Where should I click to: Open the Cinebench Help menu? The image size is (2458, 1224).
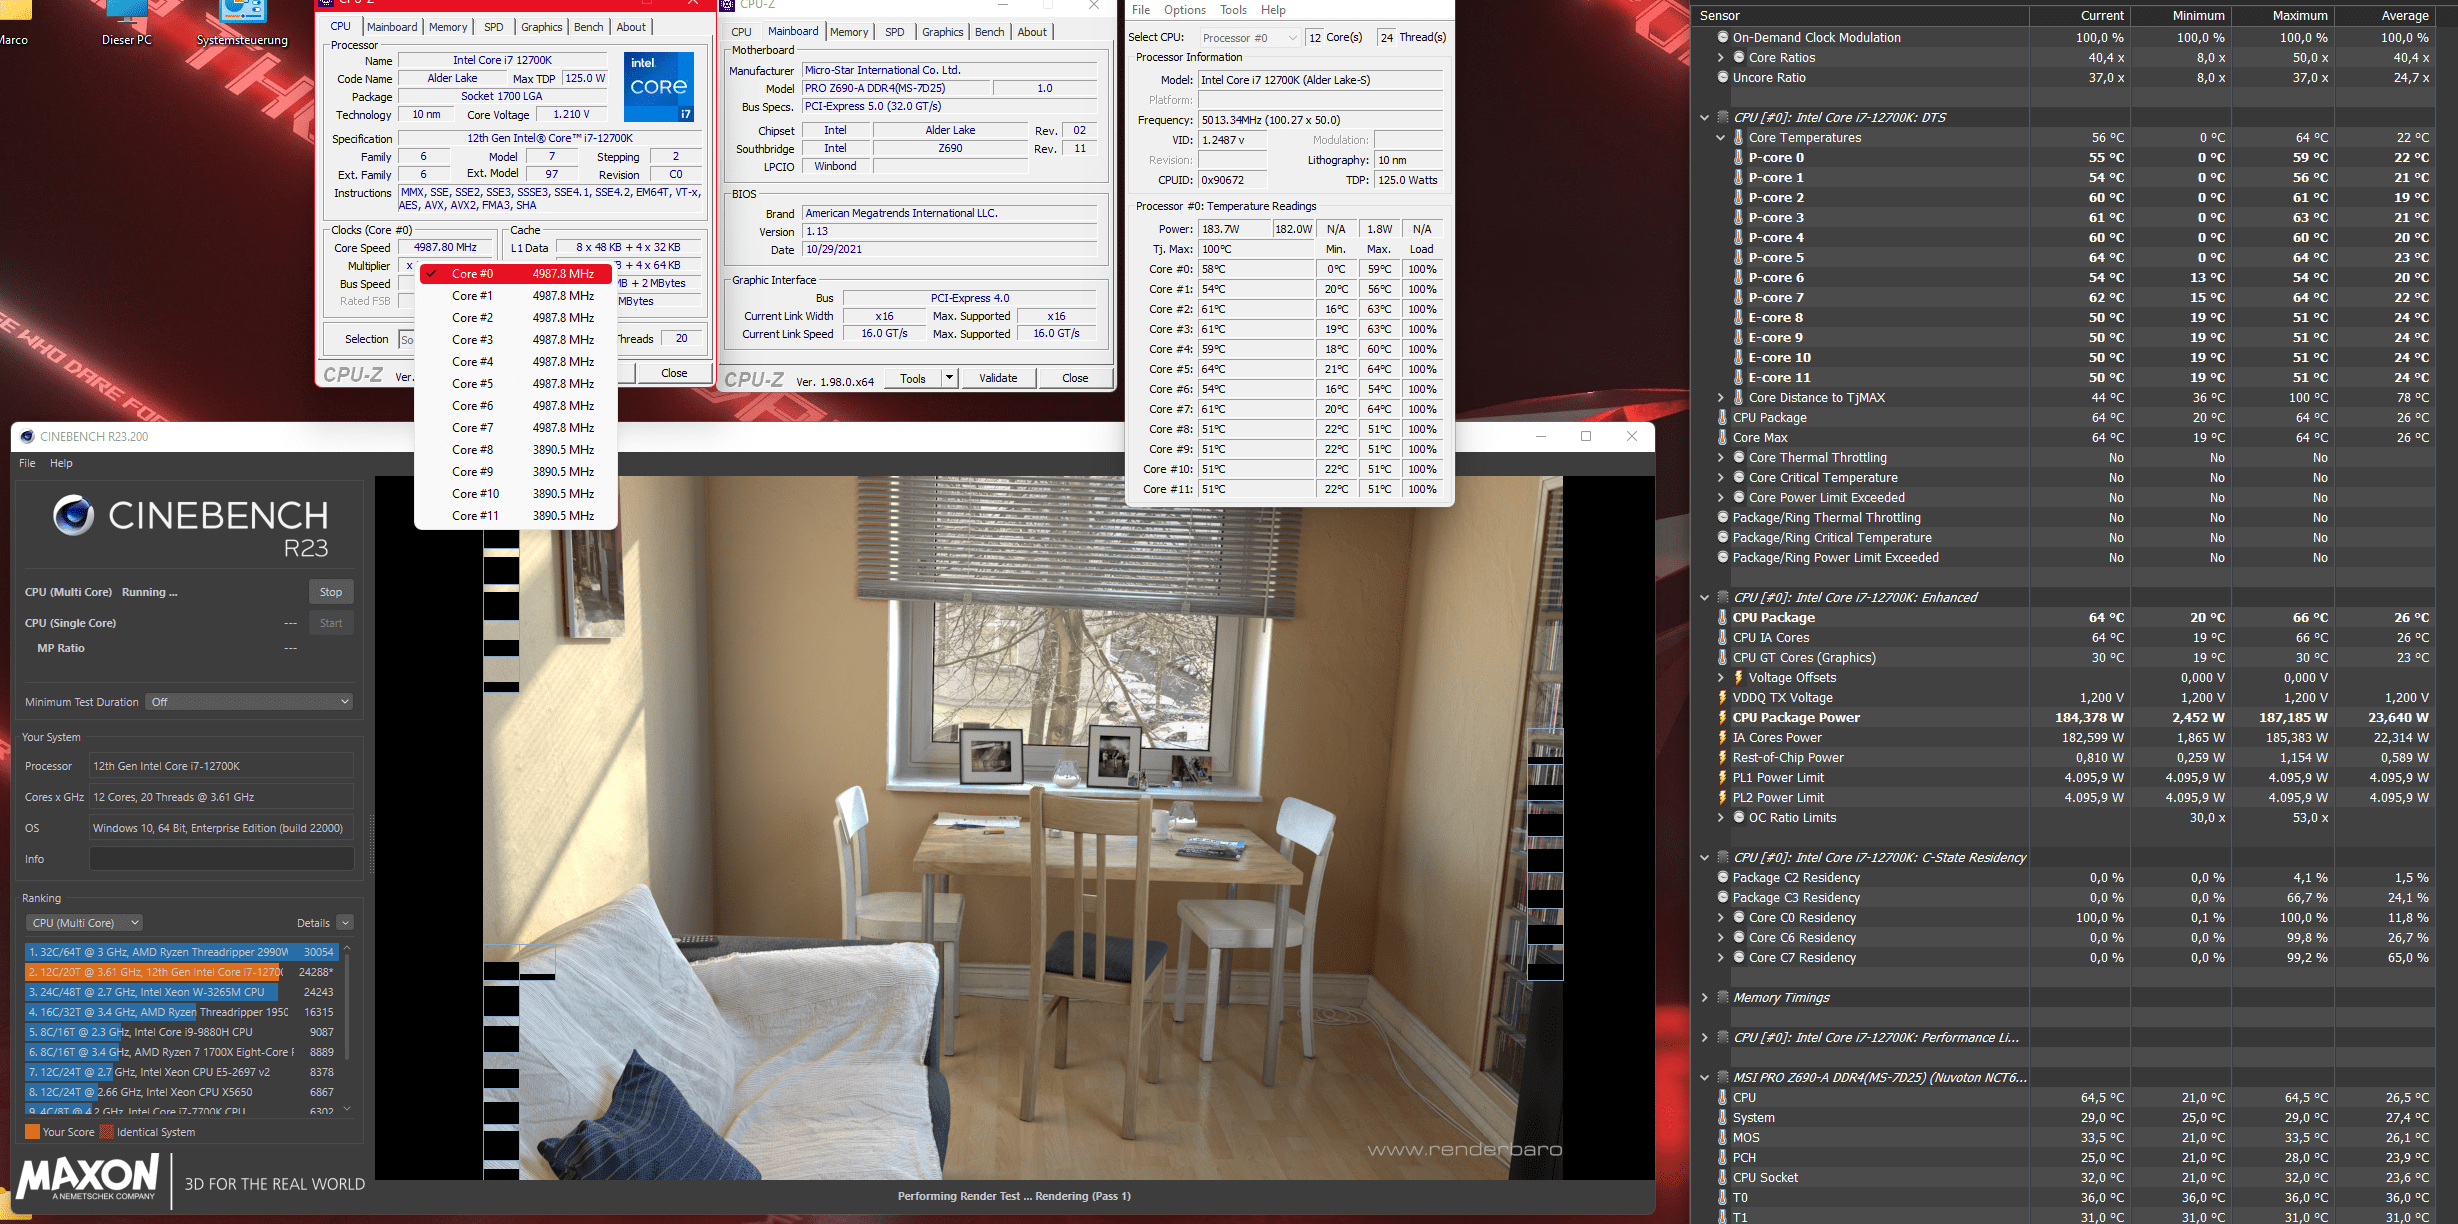click(x=61, y=463)
